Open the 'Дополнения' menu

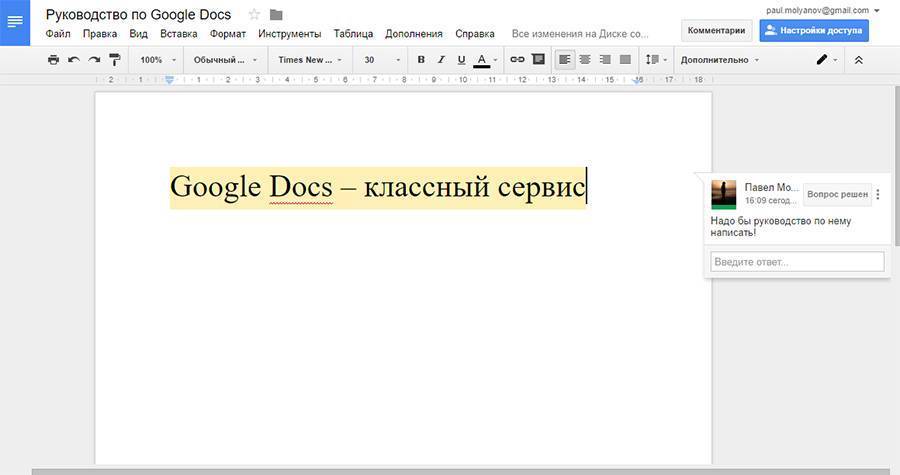[x=414, y=34]
